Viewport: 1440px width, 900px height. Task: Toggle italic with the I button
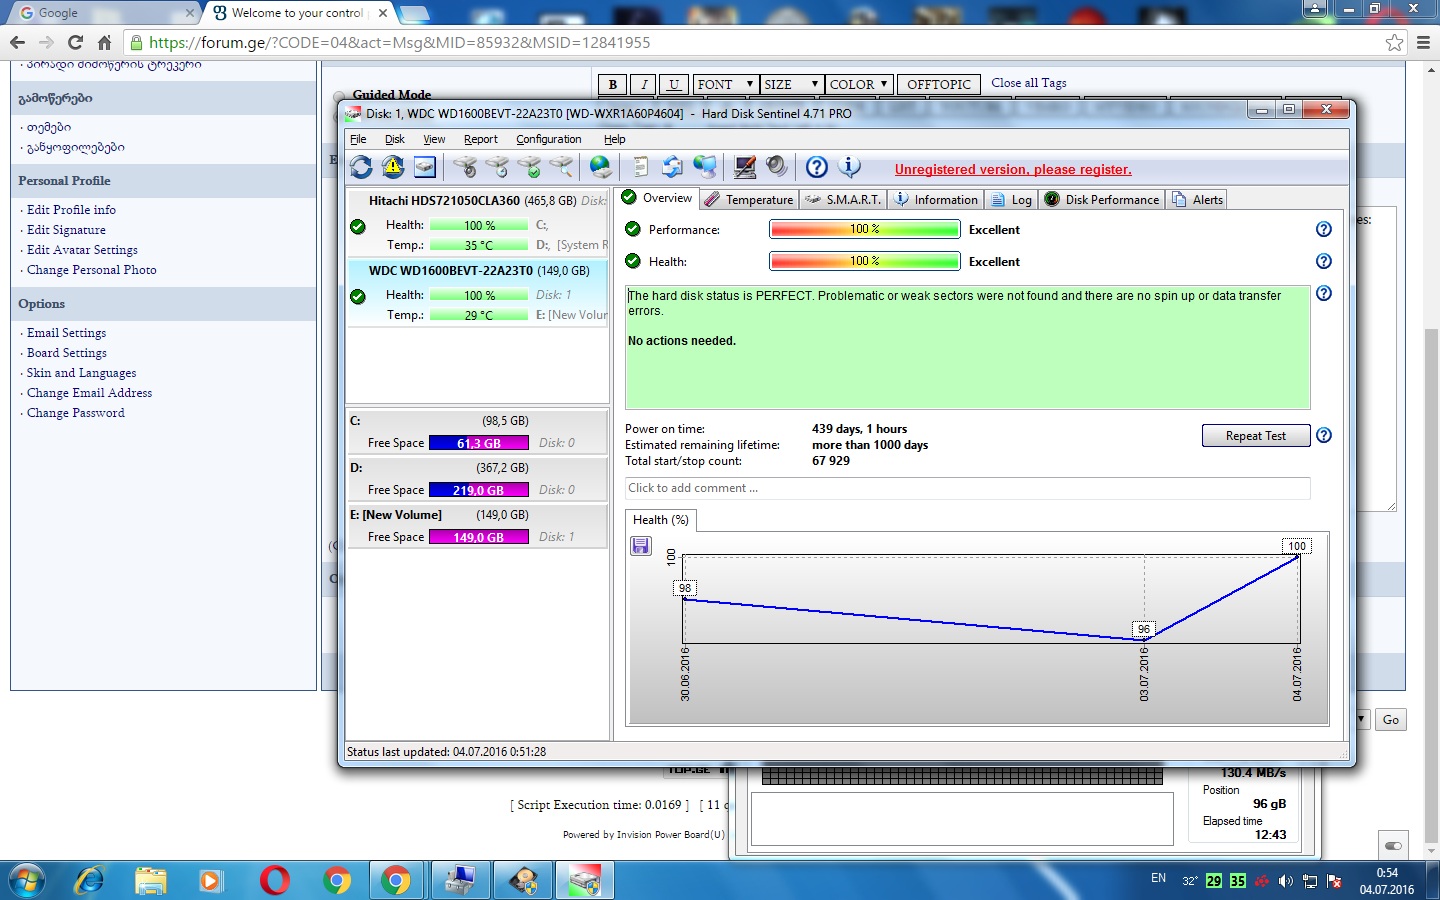click(644, 85)
